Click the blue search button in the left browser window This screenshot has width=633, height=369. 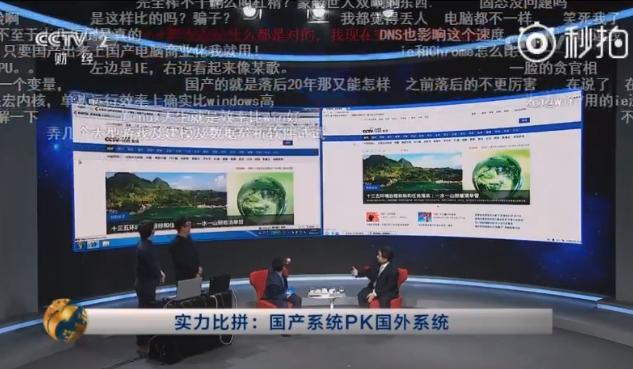[287, 143]
